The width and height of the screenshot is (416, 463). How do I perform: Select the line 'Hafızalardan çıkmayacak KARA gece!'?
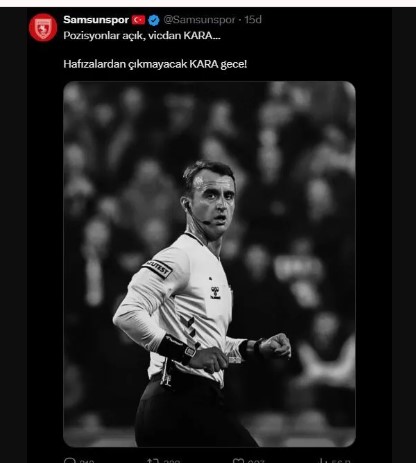point(155,64)
